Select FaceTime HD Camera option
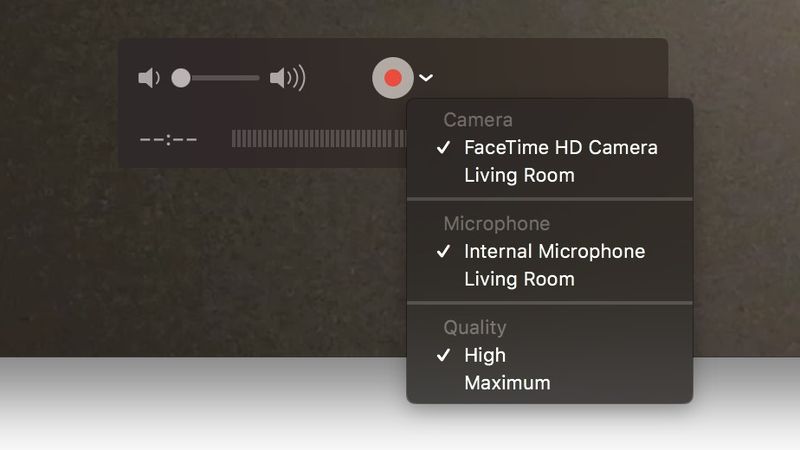 click(549, 147)
